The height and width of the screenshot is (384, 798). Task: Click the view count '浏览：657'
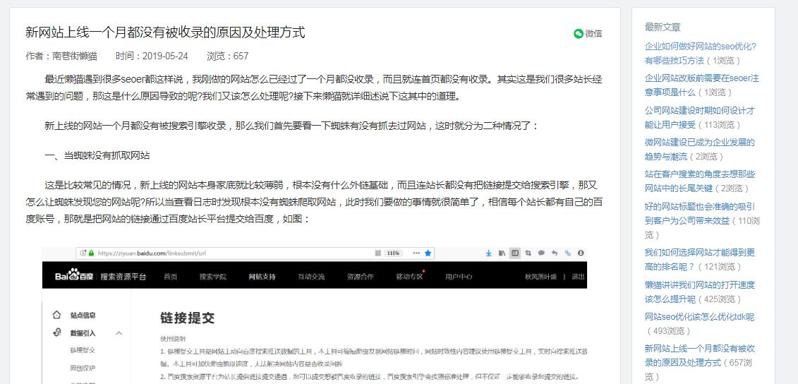coord(227,56)
